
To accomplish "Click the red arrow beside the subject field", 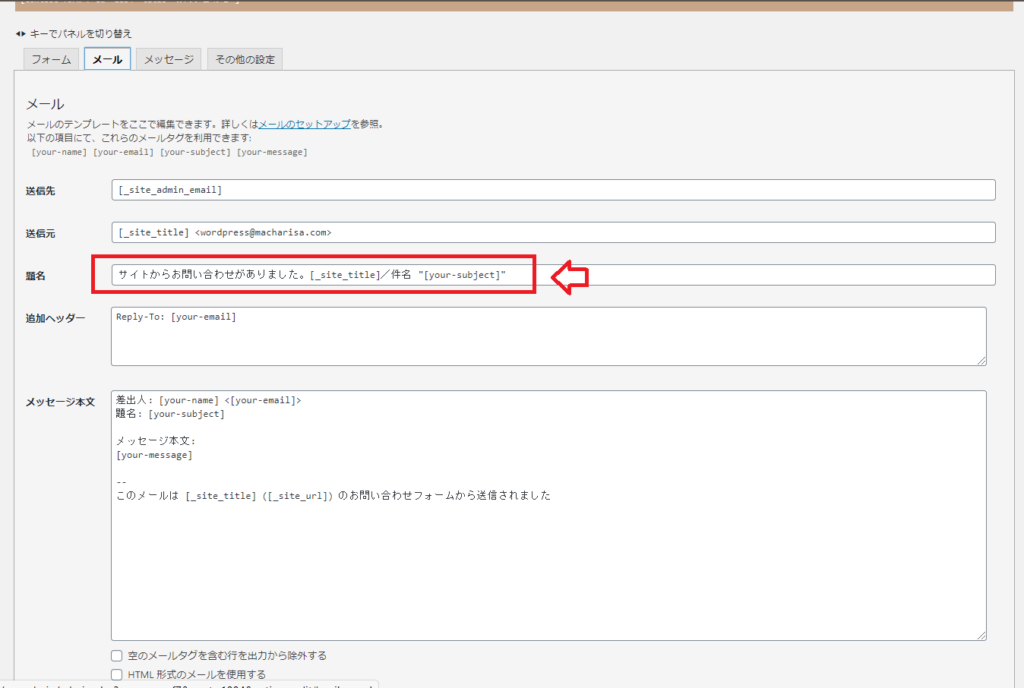I will point(570,276).
